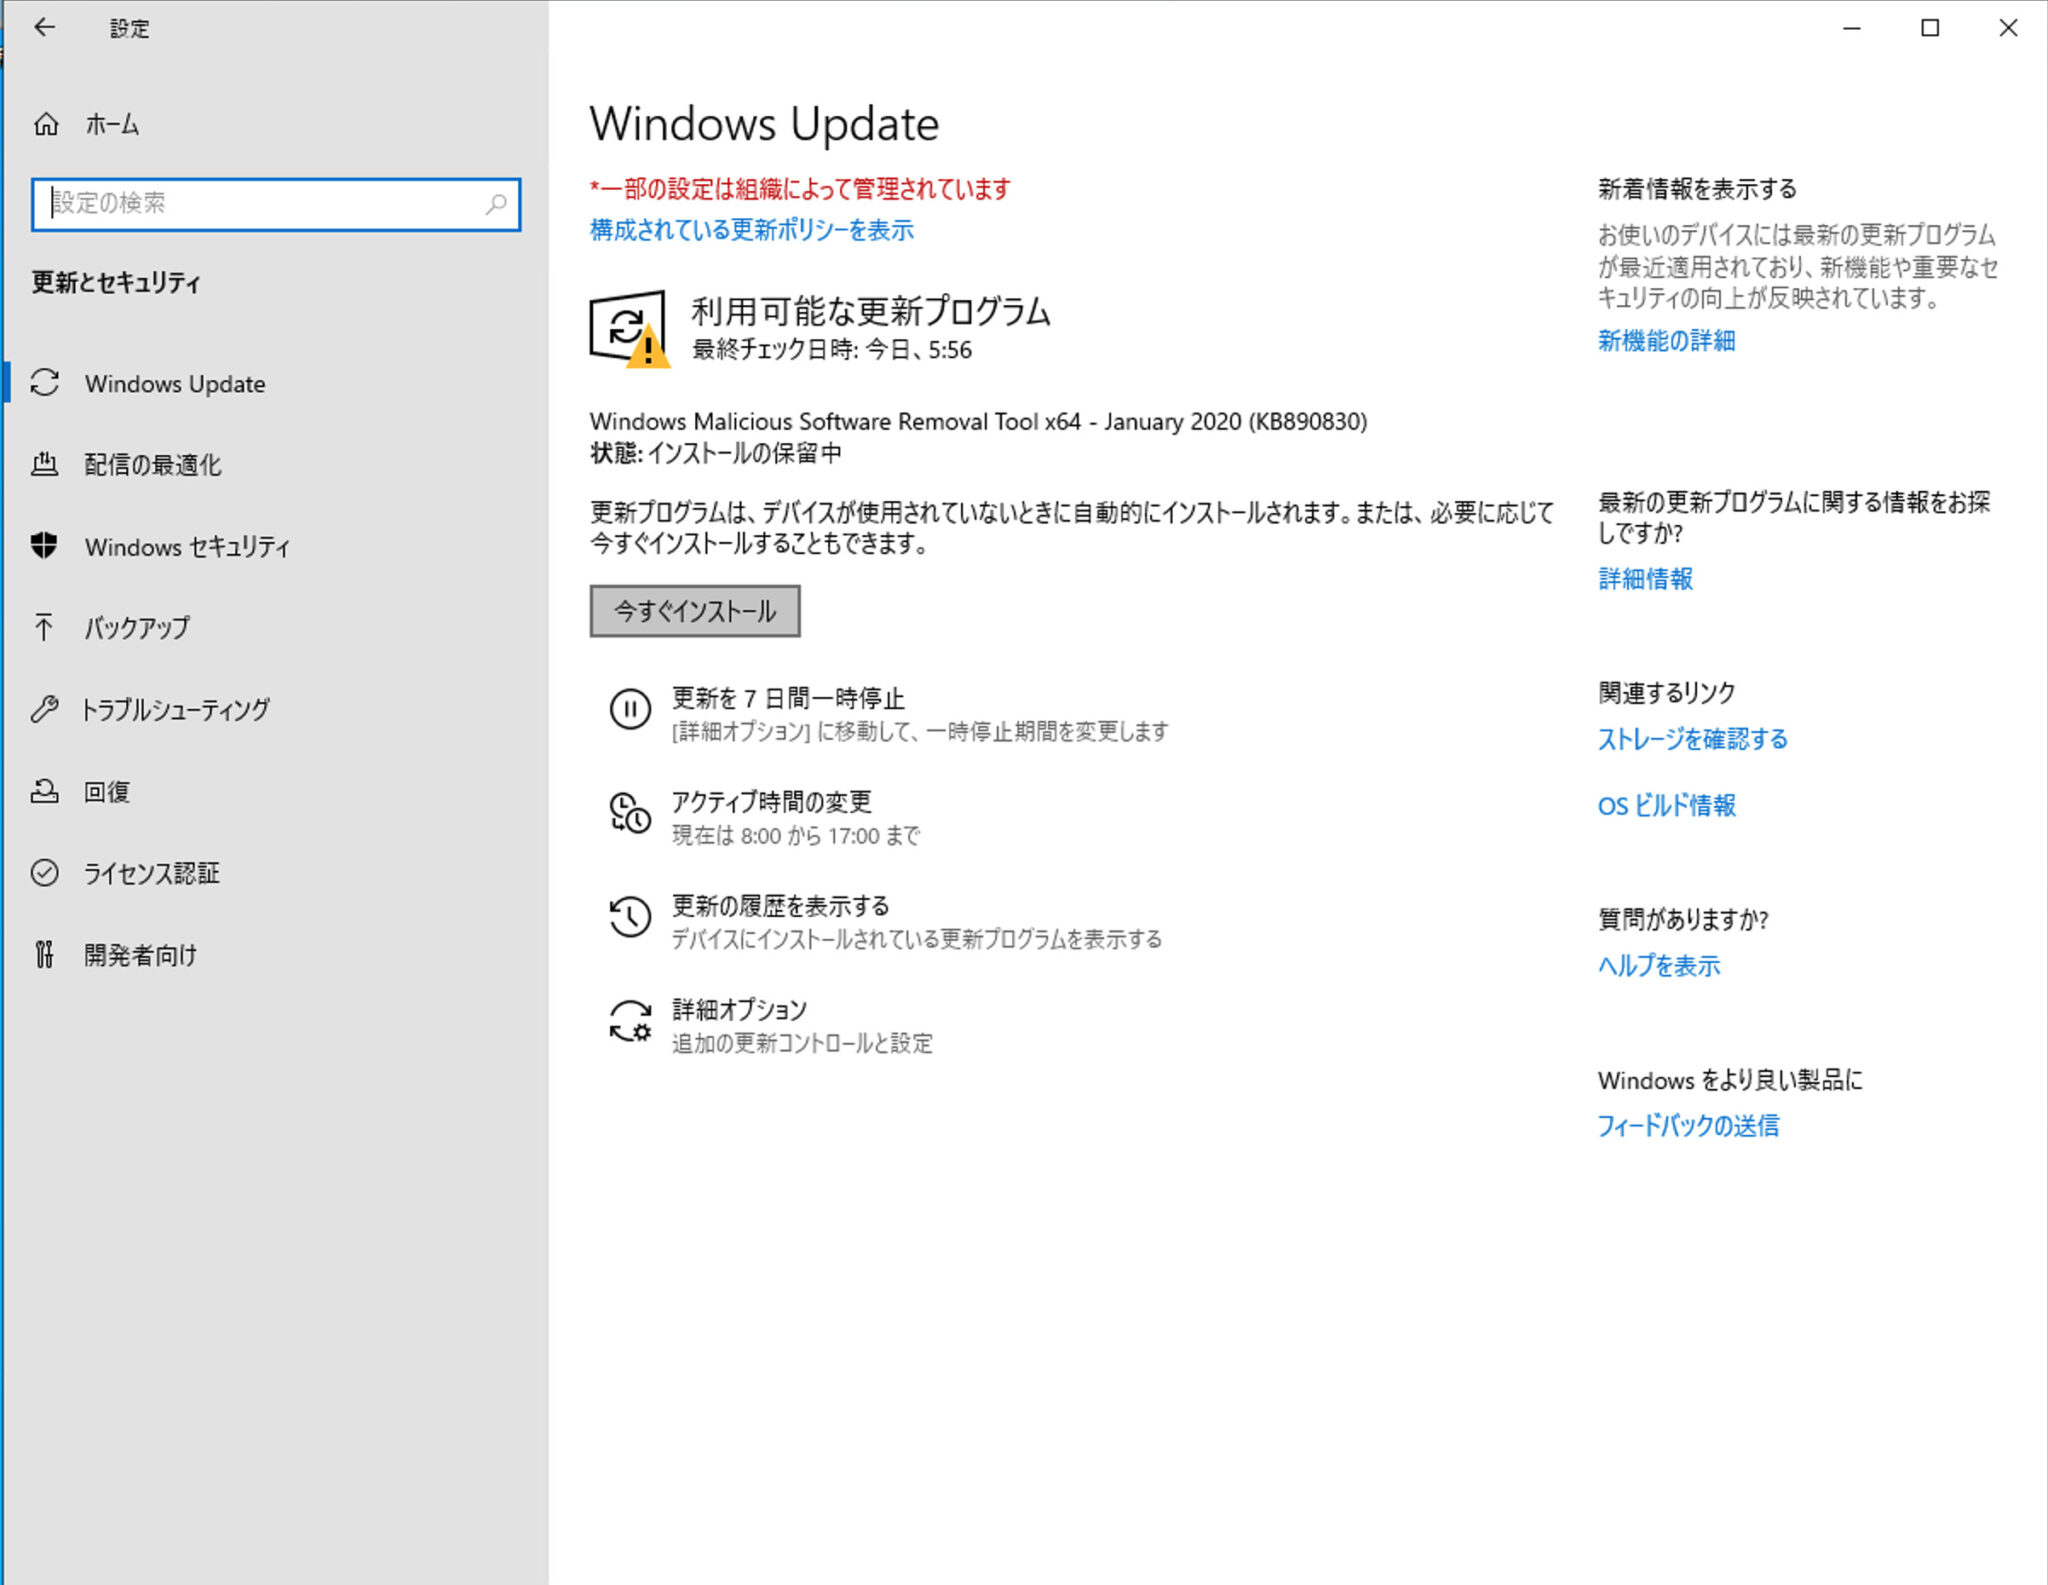Select the 開発者向け developer icon

click(x=45, y=955)
